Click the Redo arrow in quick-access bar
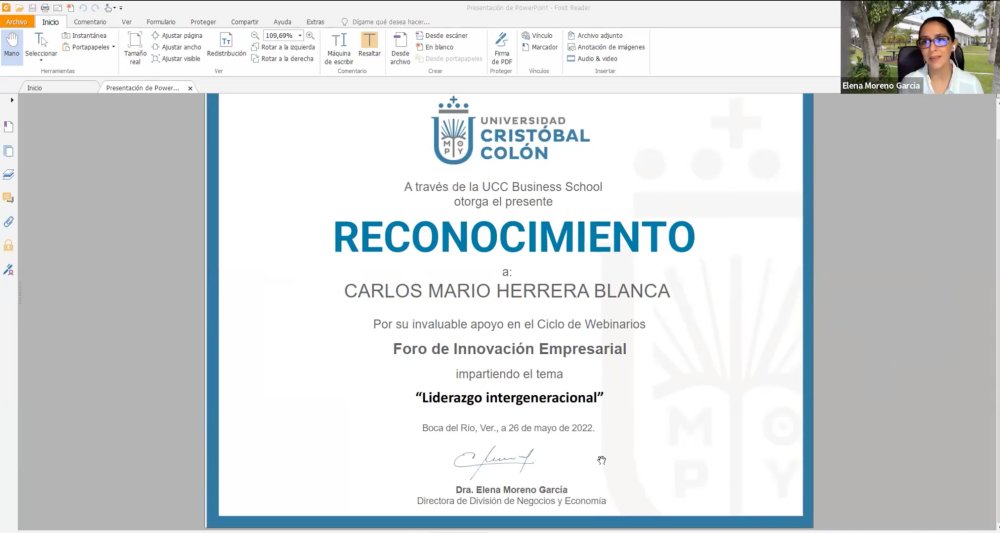 click(x=95, y=8)
